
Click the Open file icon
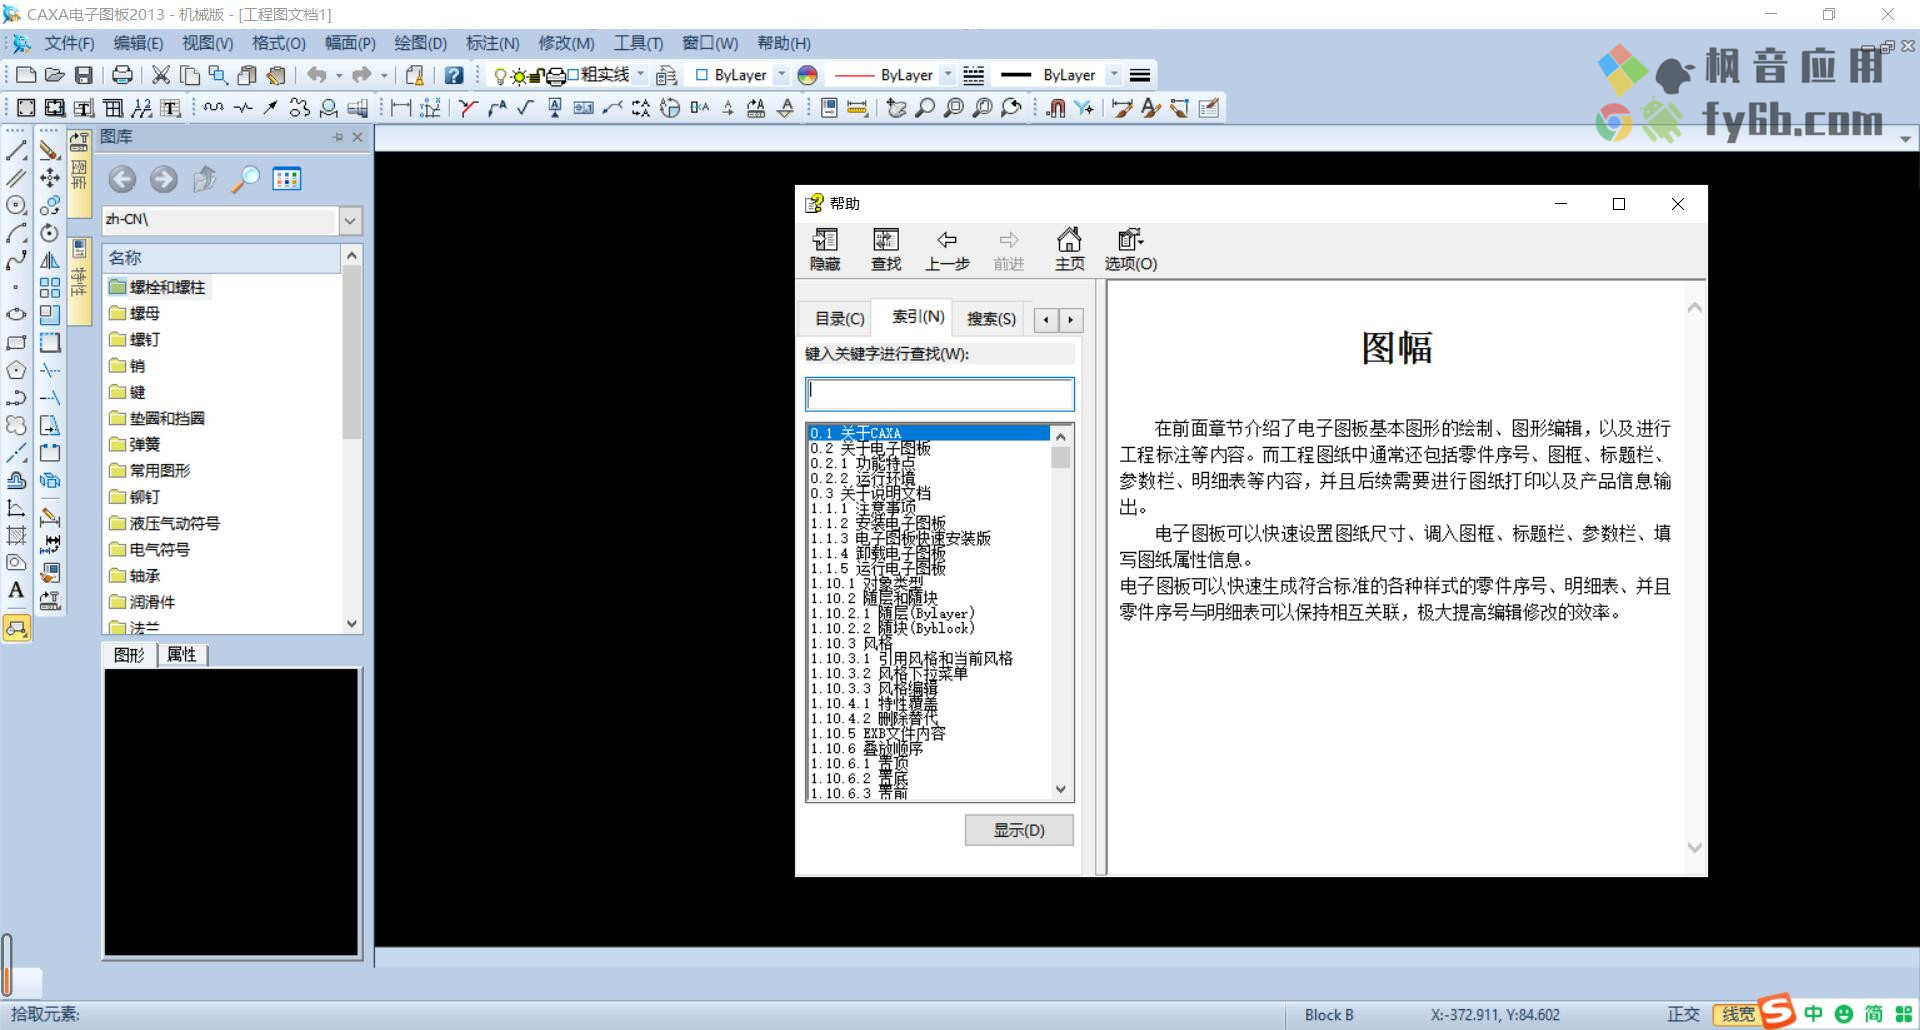point(54,75)
